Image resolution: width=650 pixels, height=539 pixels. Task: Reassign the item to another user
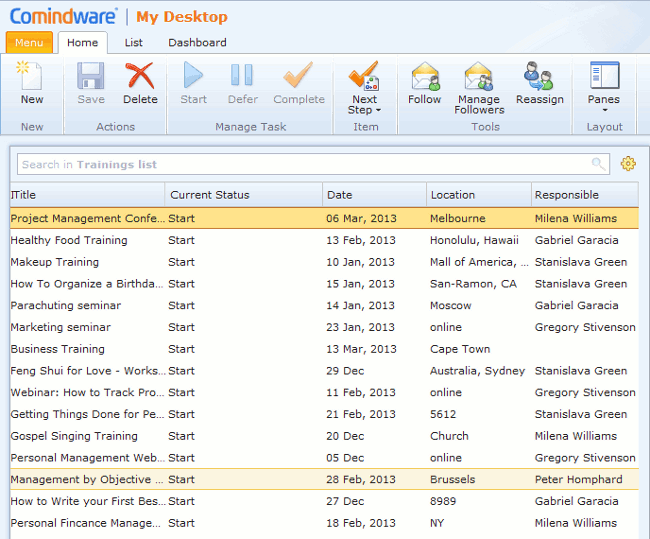538,76
